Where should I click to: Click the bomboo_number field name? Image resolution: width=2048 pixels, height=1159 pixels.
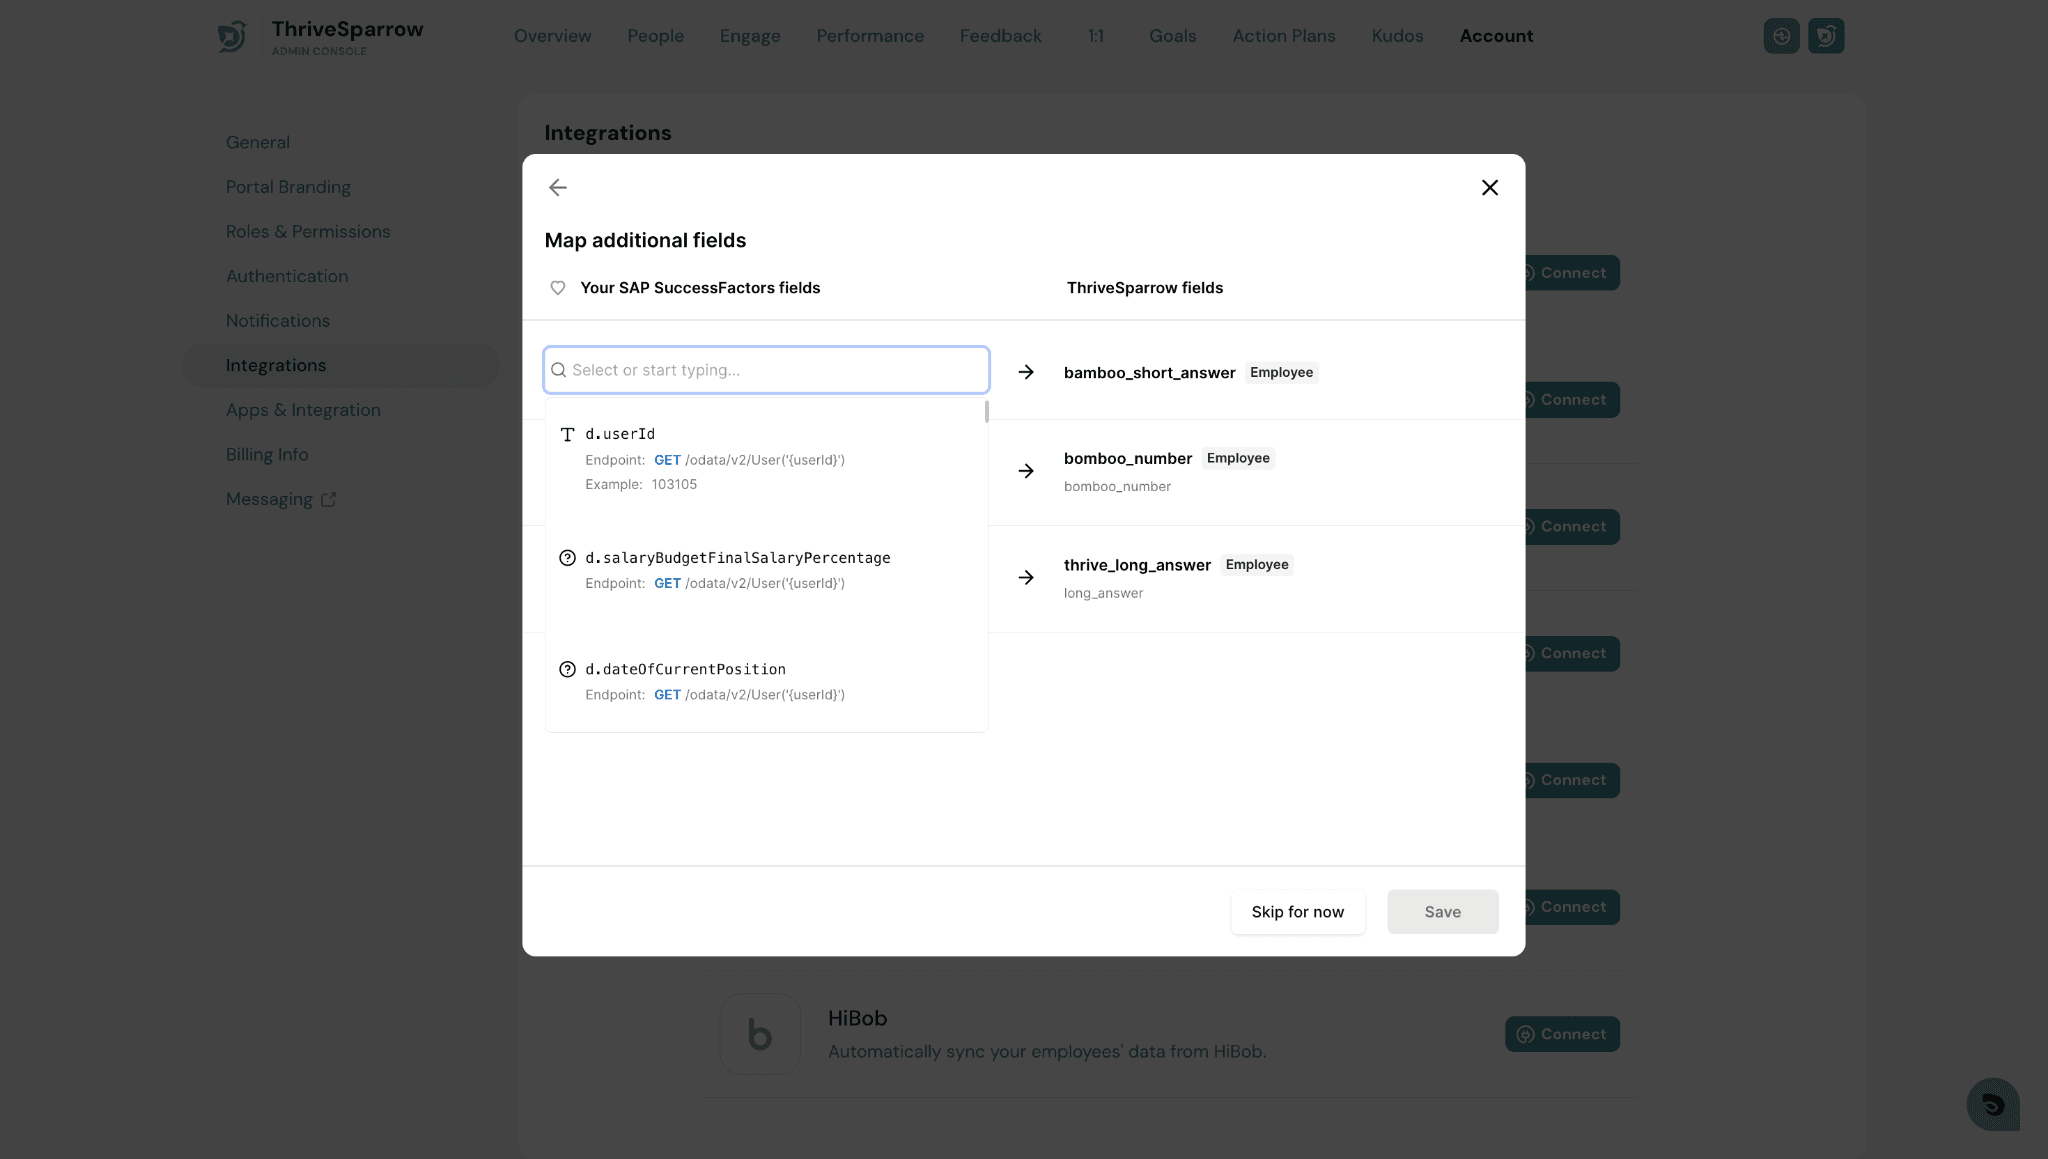1128,459
